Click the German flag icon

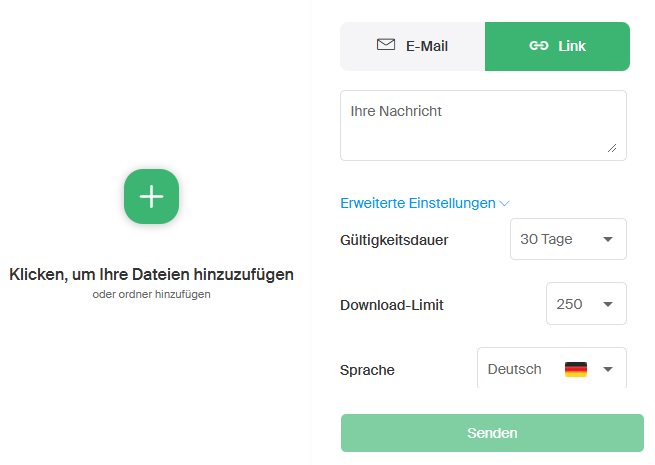point(575,369)
